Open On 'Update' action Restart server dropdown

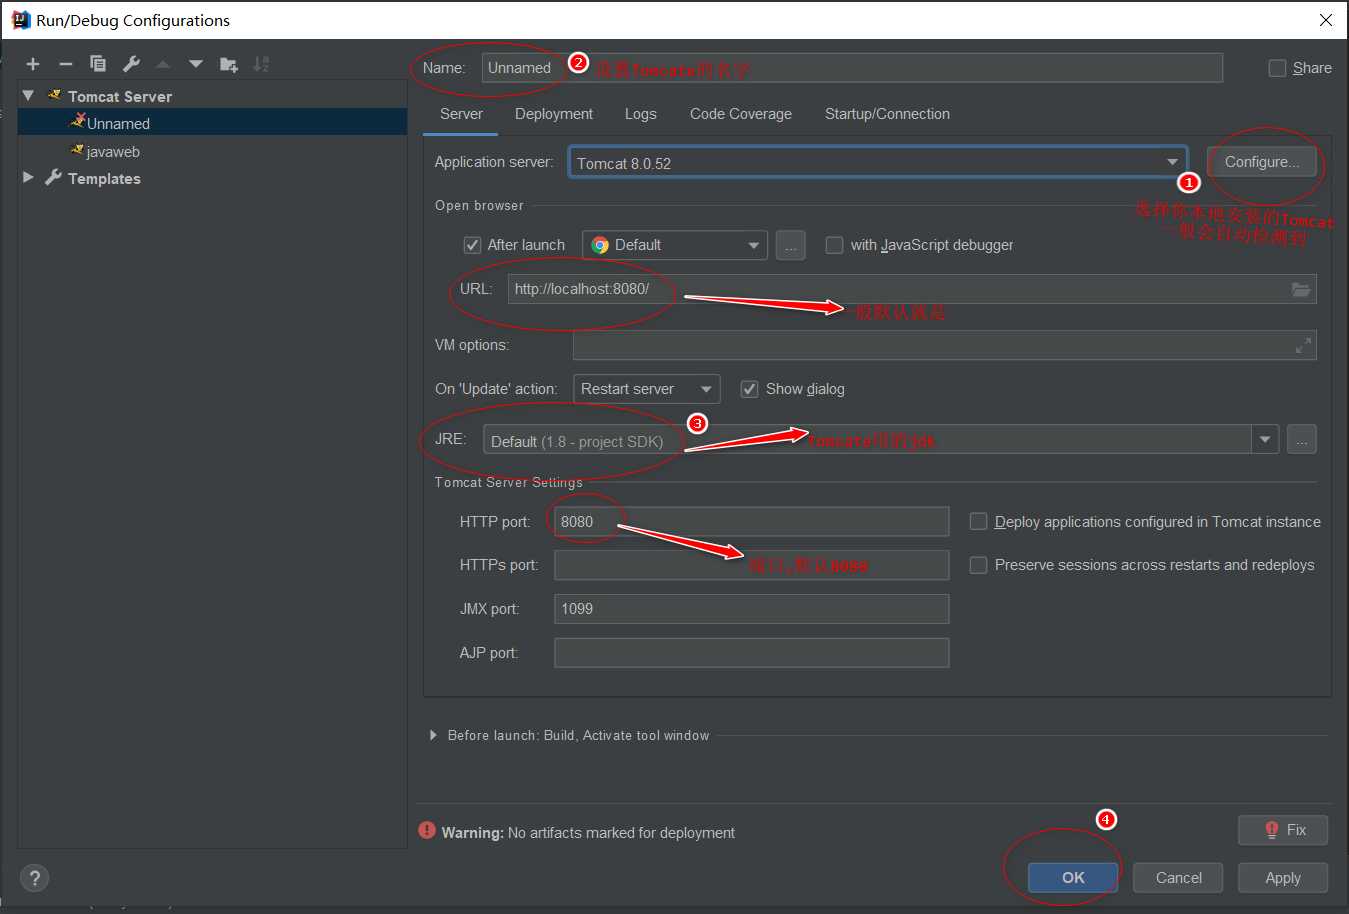coord(646,389)
